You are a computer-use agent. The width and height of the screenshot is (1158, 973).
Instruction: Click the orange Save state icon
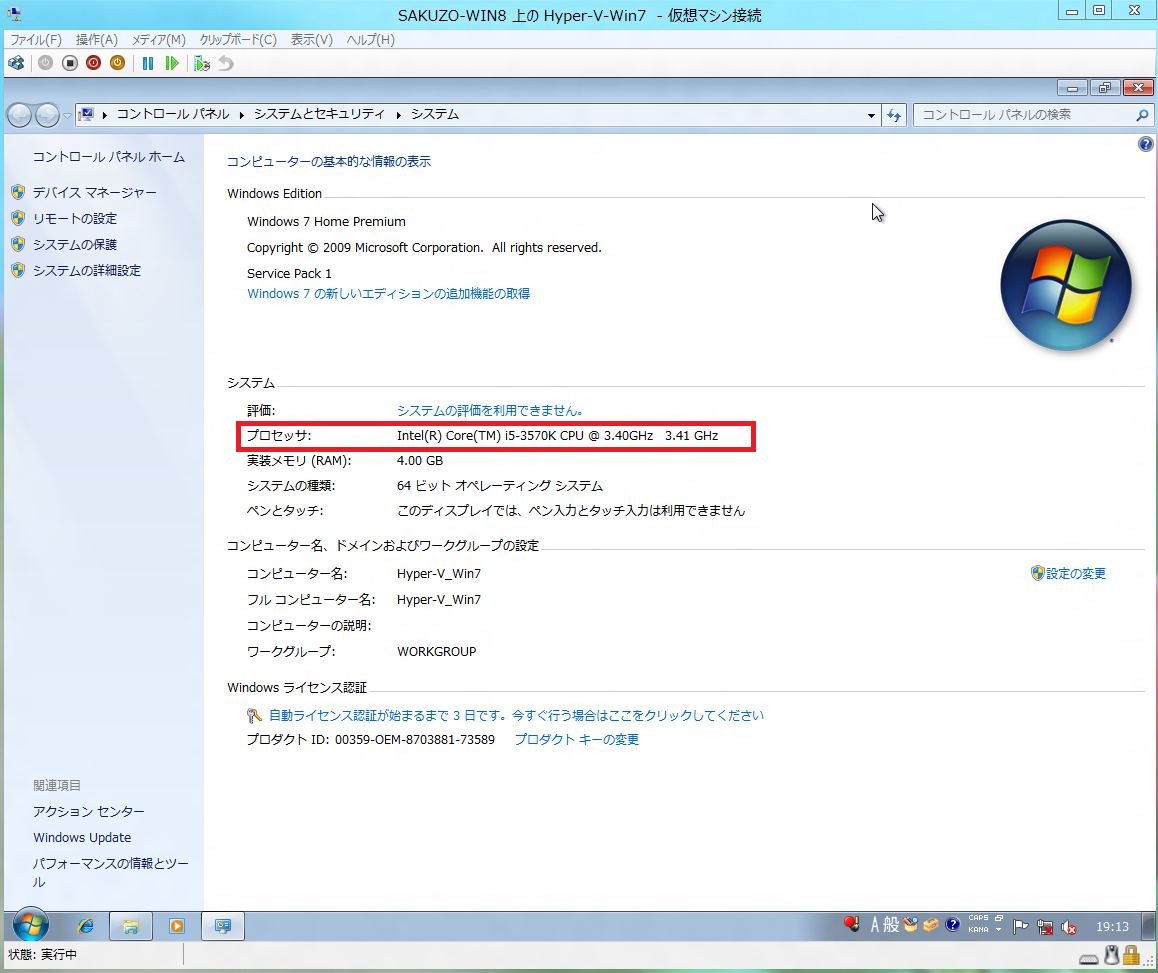pyautogui.click(x=117, y=64)
